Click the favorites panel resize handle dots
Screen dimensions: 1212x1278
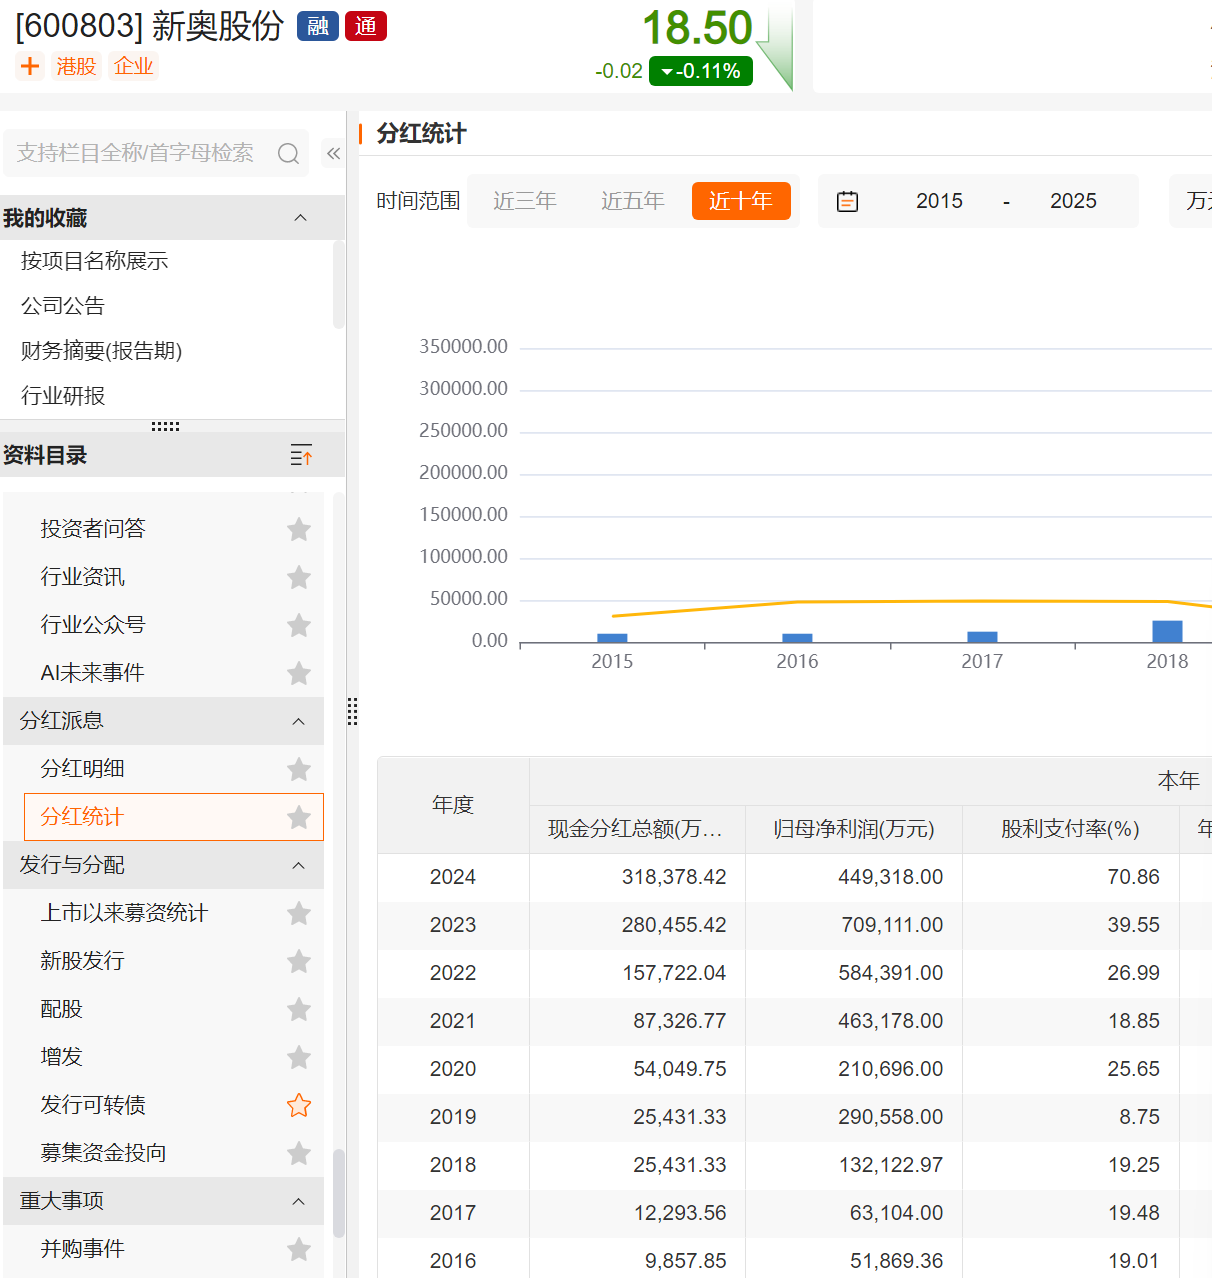165,426
